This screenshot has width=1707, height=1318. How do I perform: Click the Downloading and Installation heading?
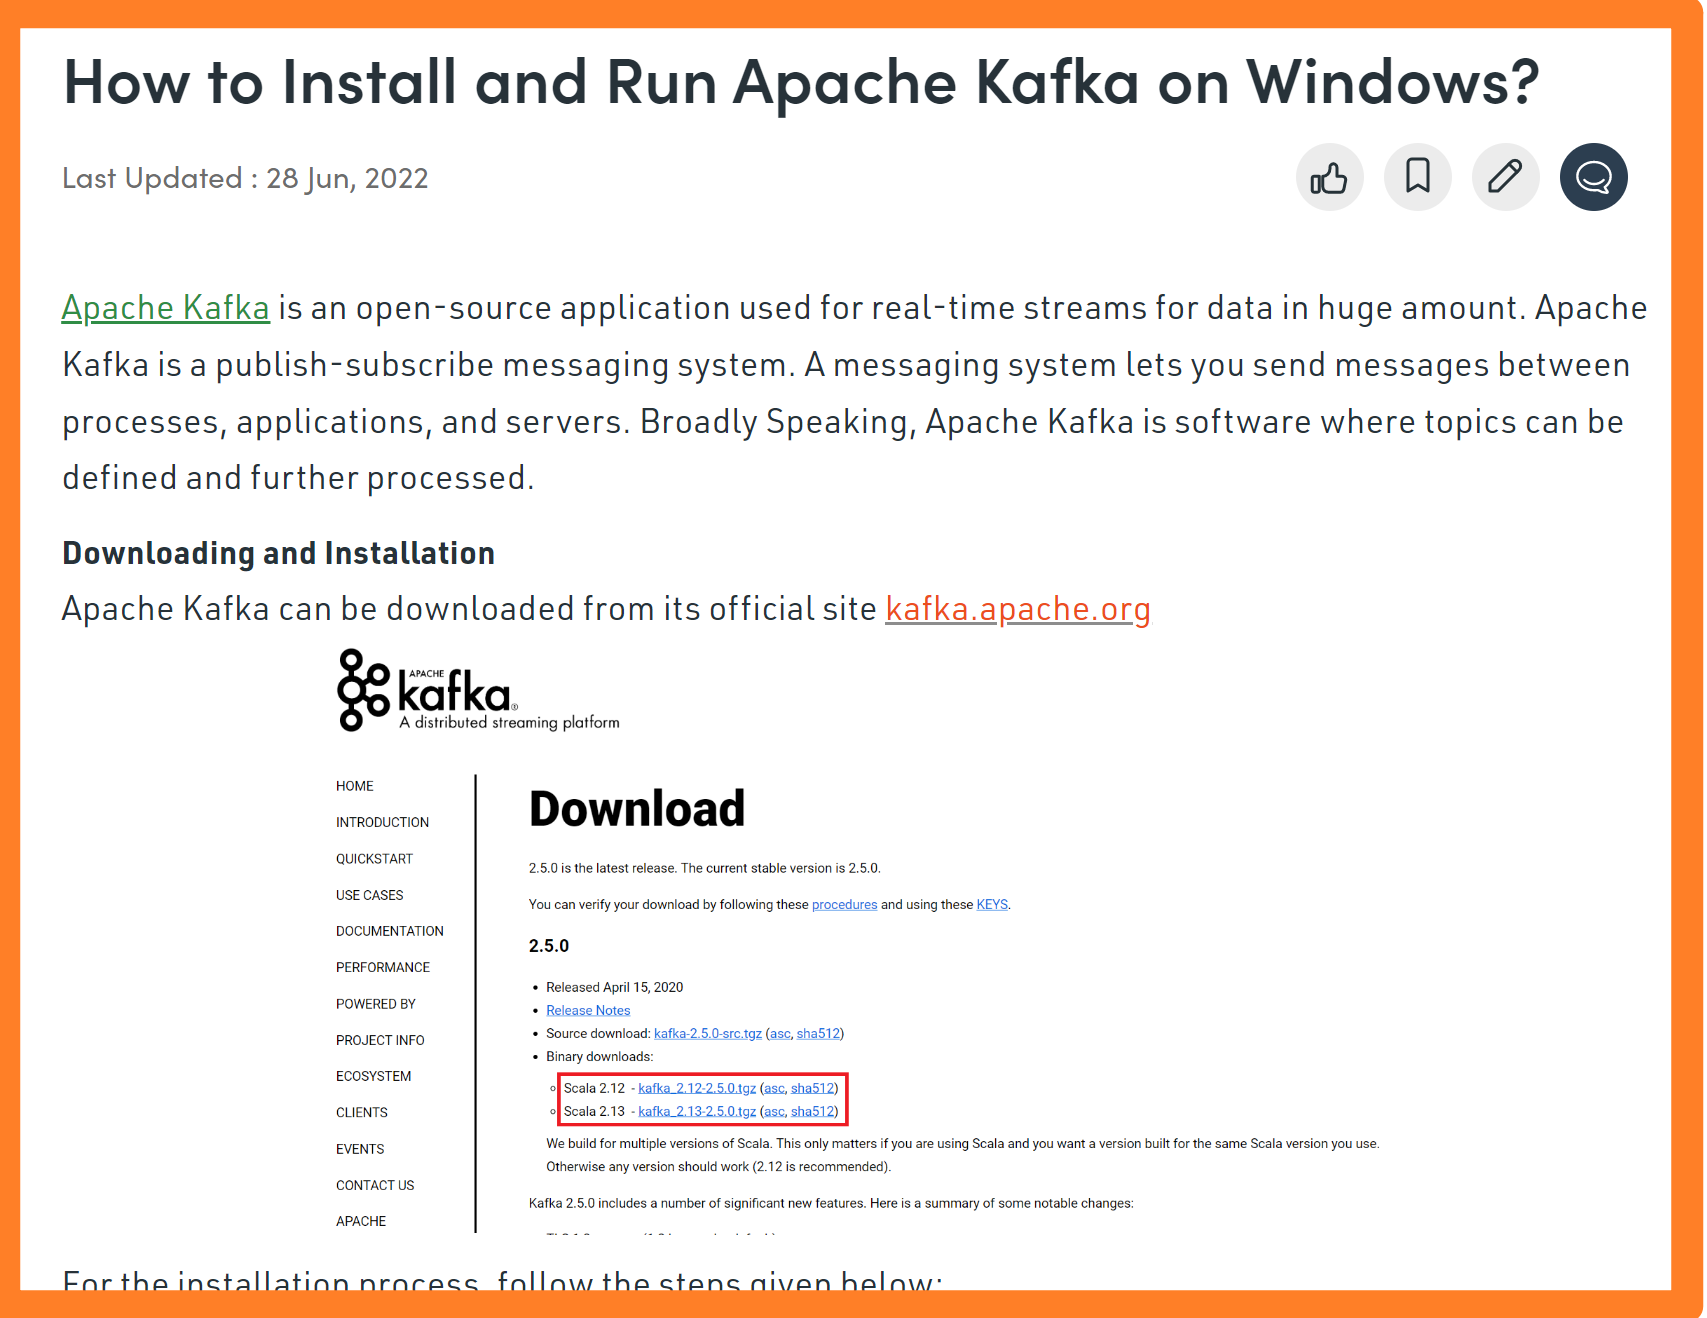click(278, 553)
